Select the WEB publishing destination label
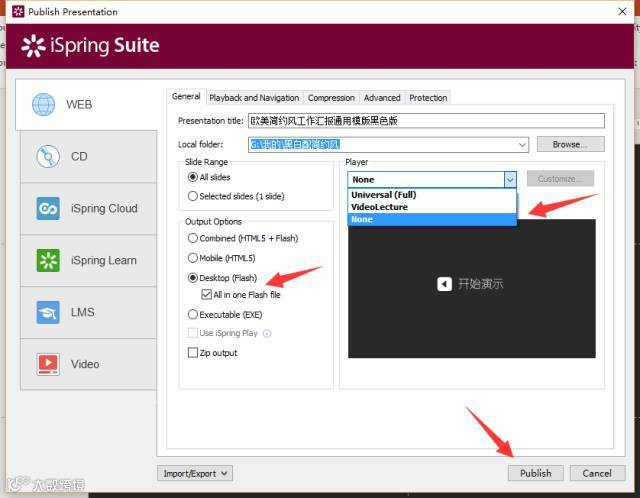The height and width of the screenshot is (498, 640). click(79, 104)
